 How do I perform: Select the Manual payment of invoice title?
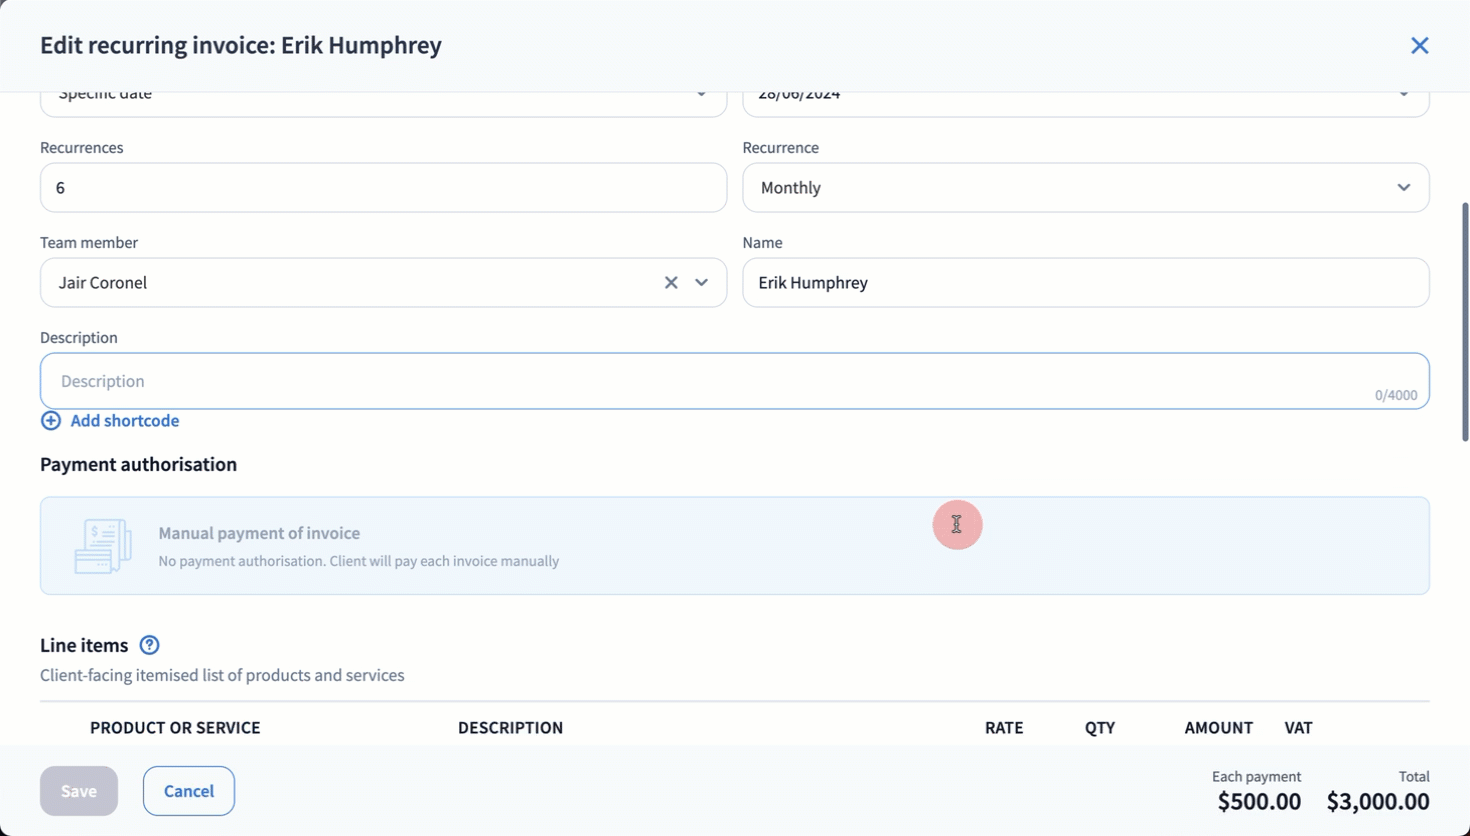[259, 533]
